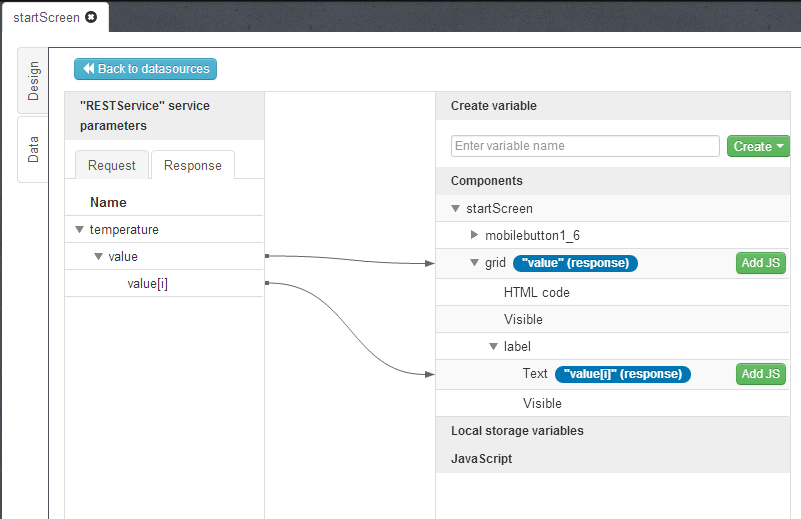Collapse the value node in response tree
This screenshot has height=519, width=801.
click(98, 257)
